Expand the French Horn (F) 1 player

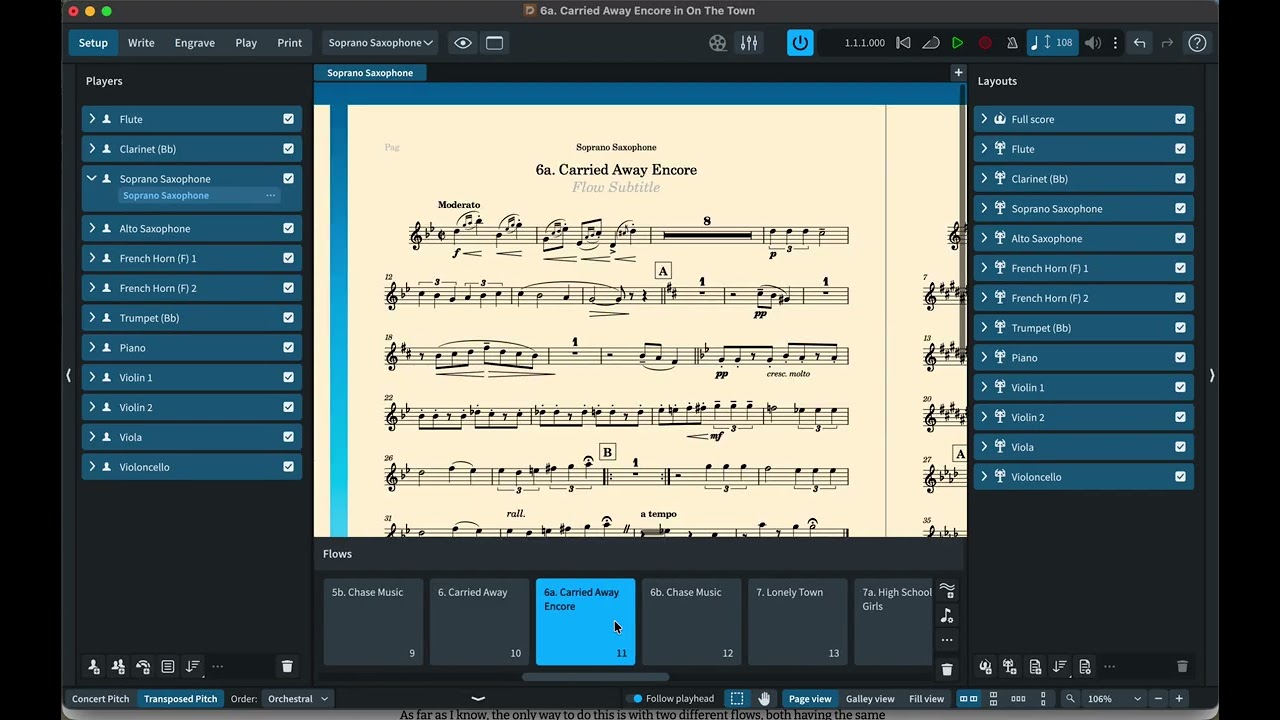click(92, 258)
